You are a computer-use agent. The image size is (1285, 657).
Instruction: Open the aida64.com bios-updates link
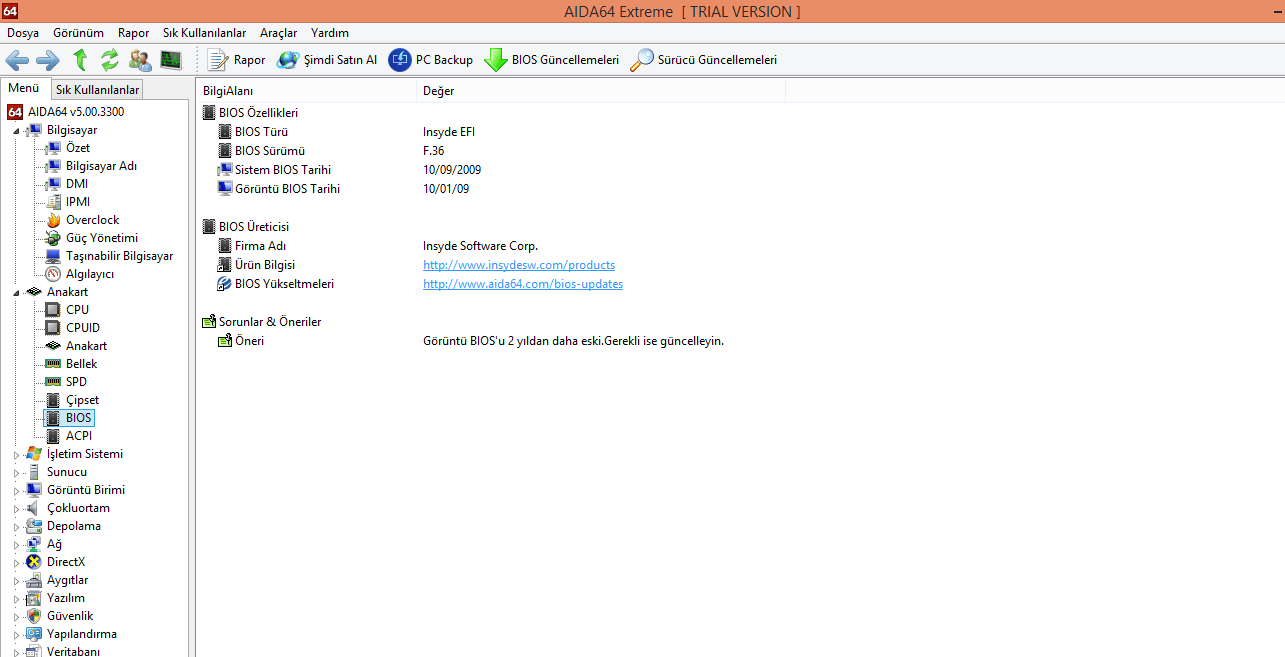coord(523,284)
